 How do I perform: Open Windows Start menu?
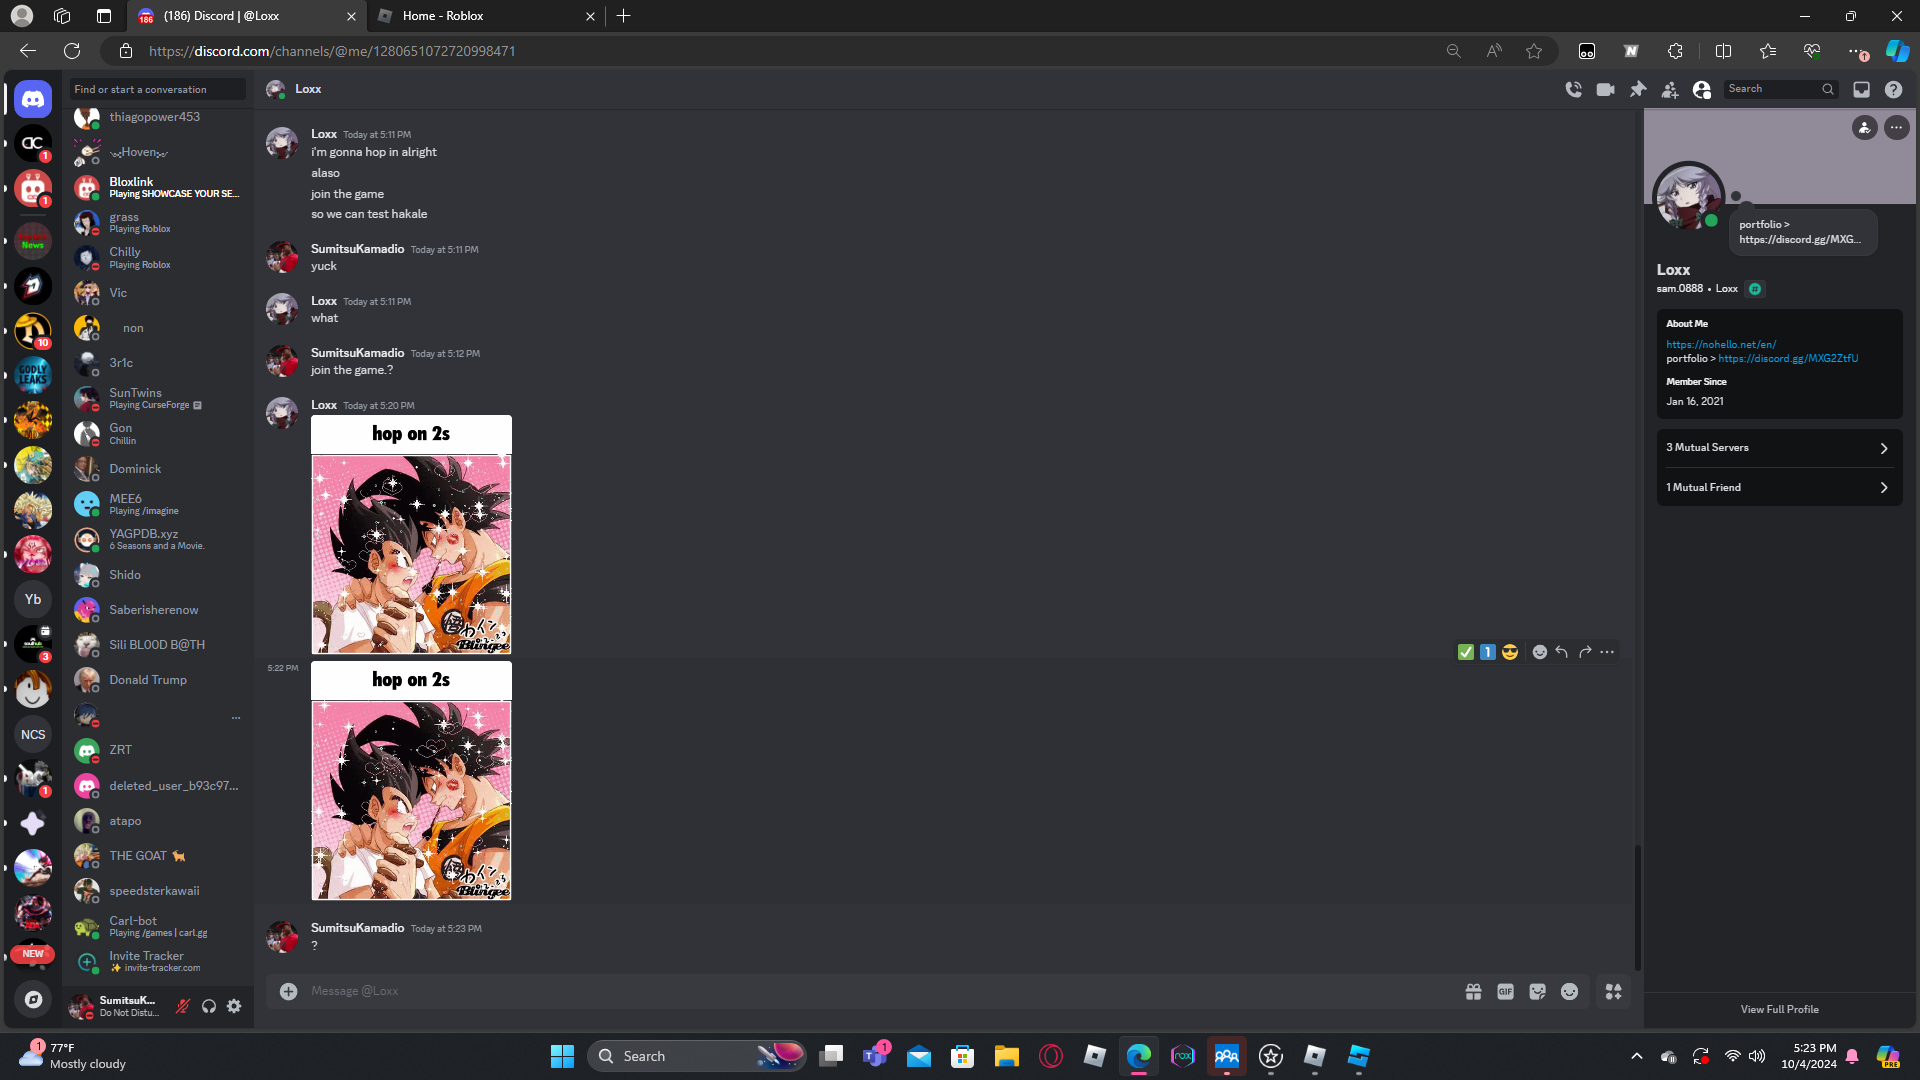tap(562, 1056)
